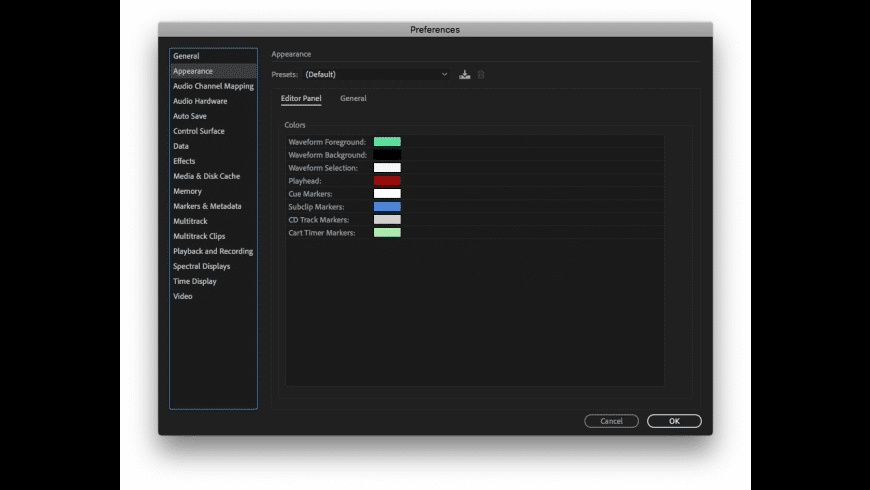Select Spectral Displays category

[201, 266]
